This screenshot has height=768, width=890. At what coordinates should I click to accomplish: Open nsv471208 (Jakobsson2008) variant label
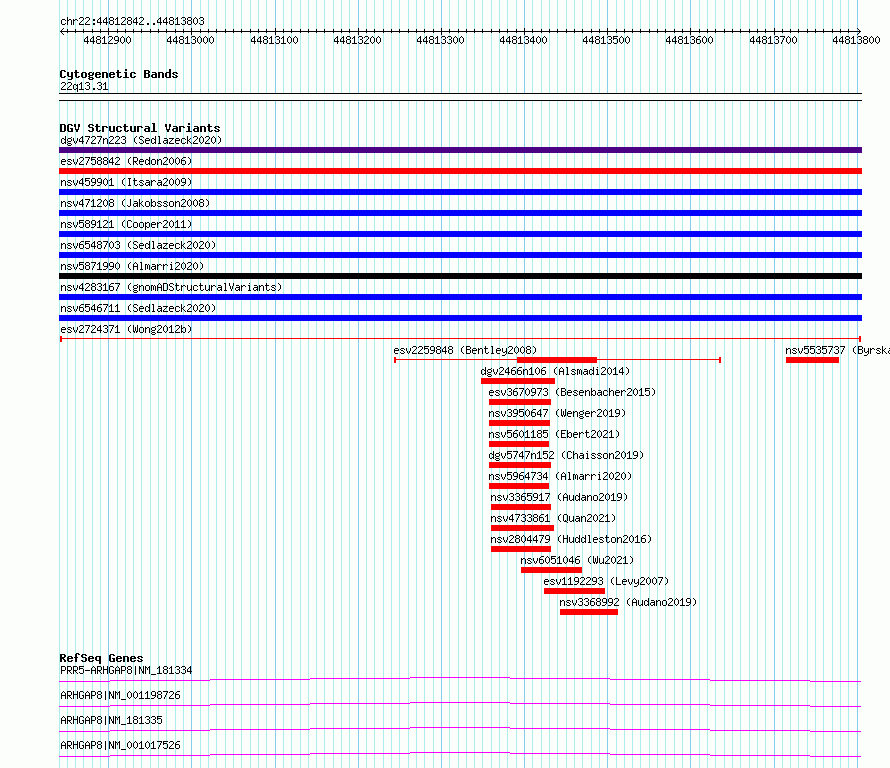pos(135,203)
